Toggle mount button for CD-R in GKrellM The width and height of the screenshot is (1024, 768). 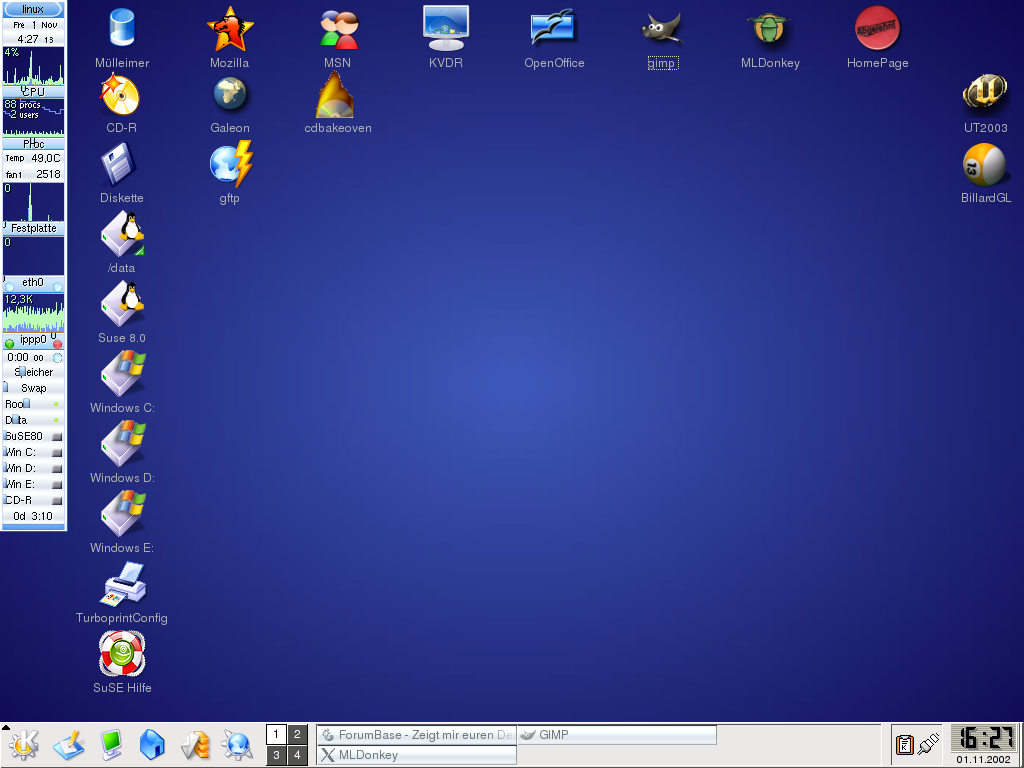coord(57,500)
